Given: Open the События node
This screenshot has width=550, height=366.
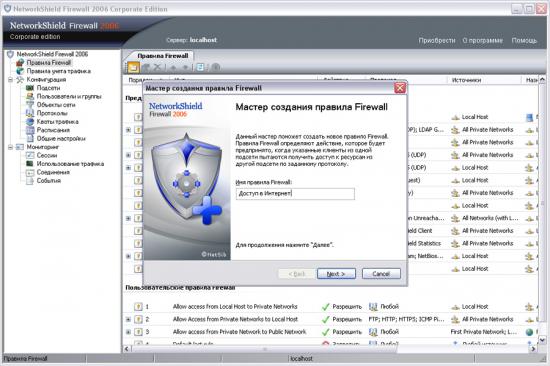Looking at the screenshot, I should 49,180.
